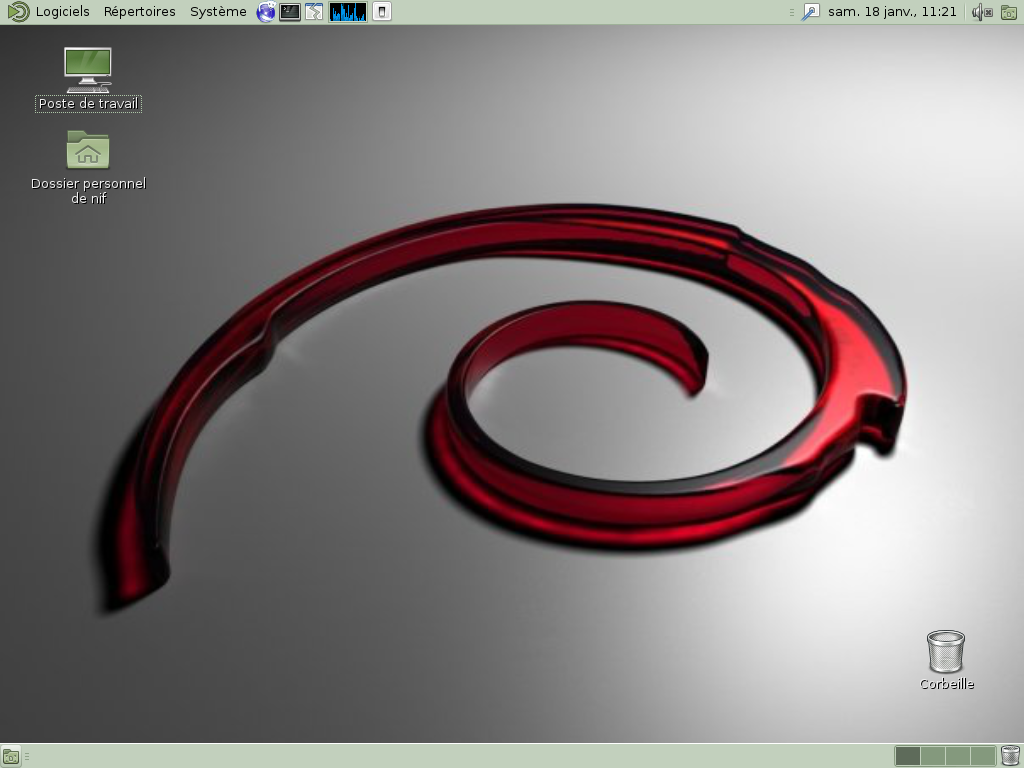Expand the date and time calendar
This screenshot has width=1024, height=768.
click(x=892, y=12)
